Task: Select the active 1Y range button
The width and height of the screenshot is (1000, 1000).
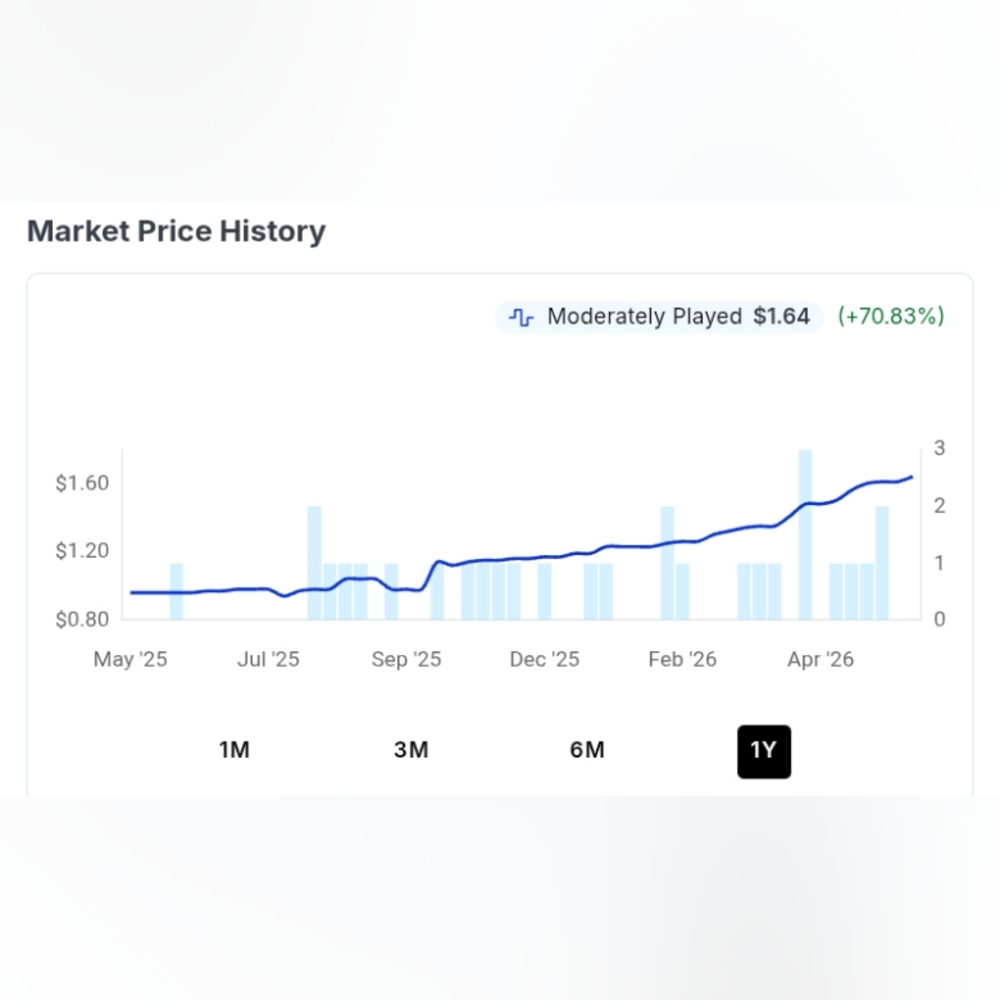Action: click(764, 751)
